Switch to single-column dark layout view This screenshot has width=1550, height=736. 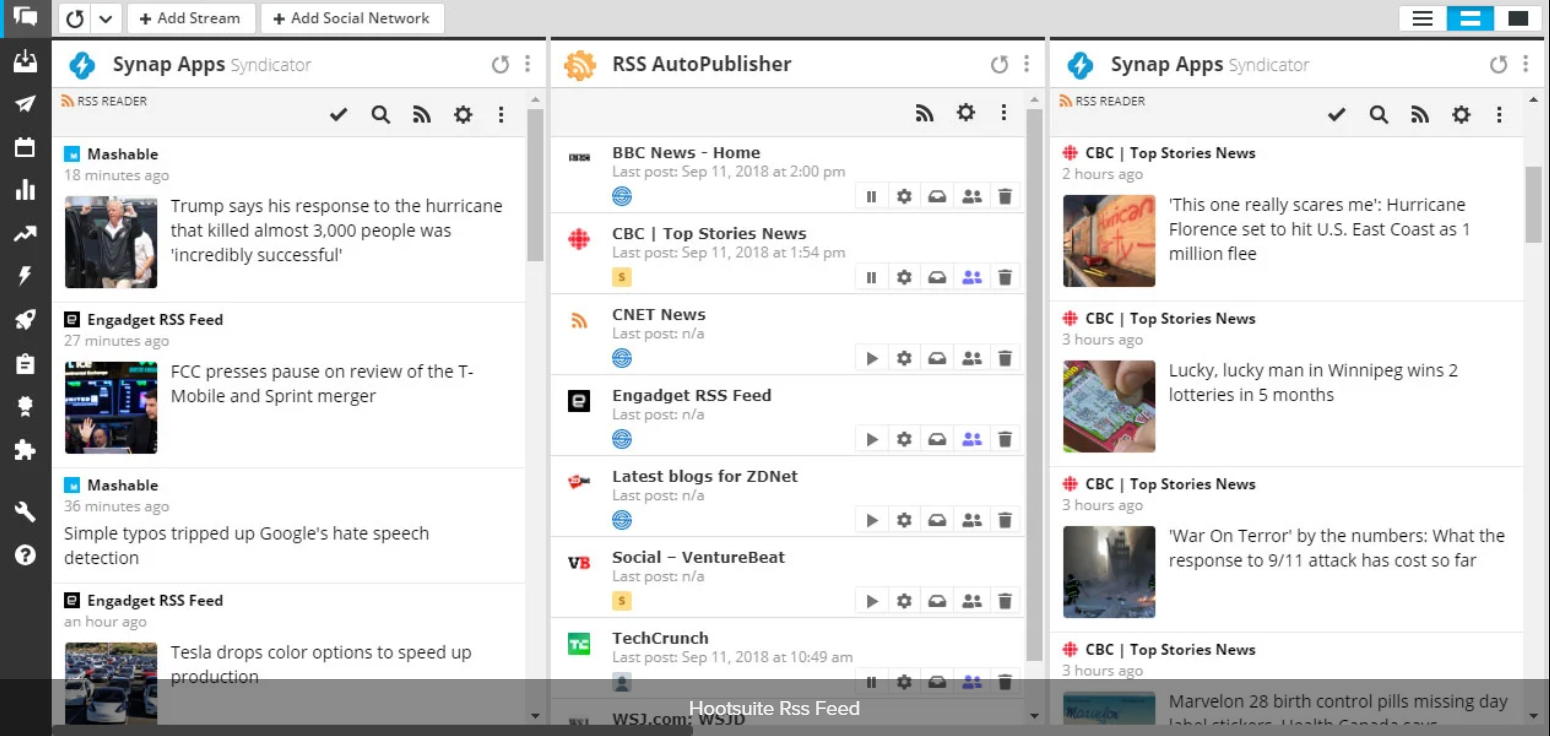click(x=1516, y=18)
